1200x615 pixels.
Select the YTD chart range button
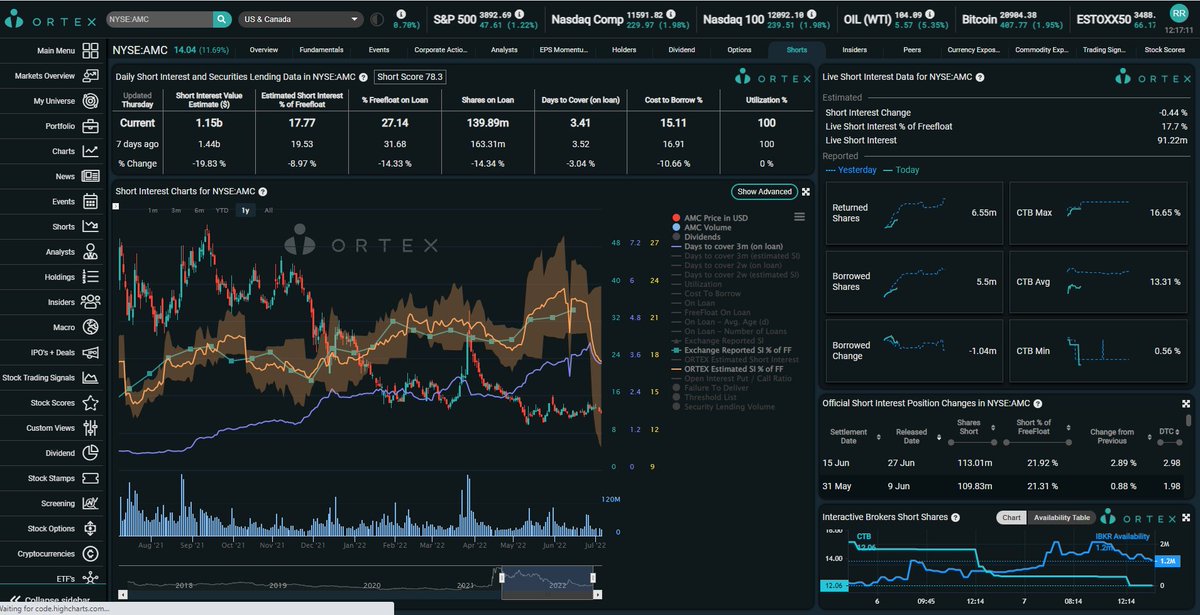(x=222, y=210)
